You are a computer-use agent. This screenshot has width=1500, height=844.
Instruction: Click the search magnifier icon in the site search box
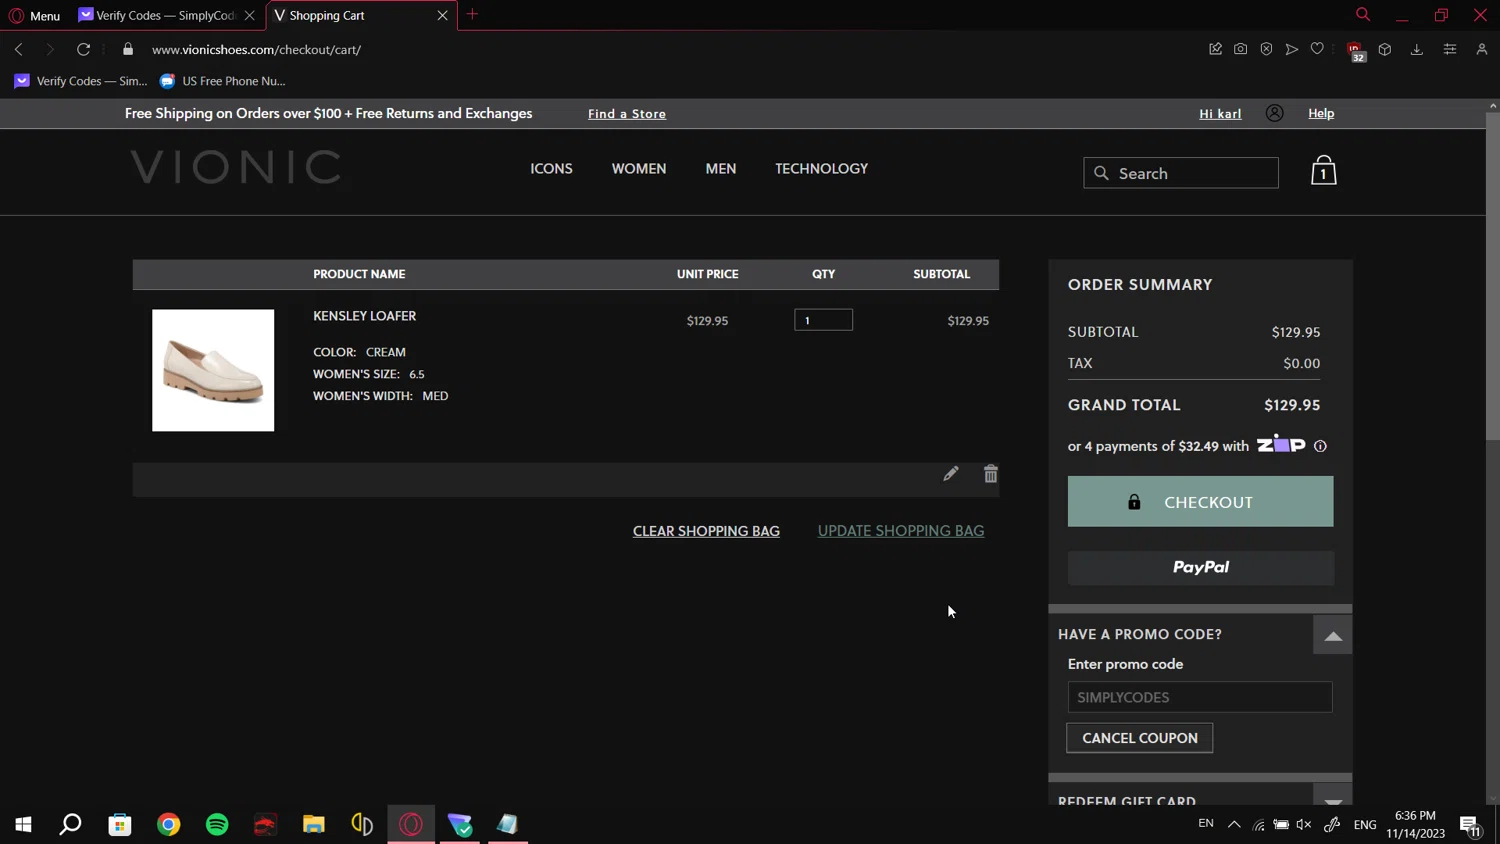[1101, 173]
